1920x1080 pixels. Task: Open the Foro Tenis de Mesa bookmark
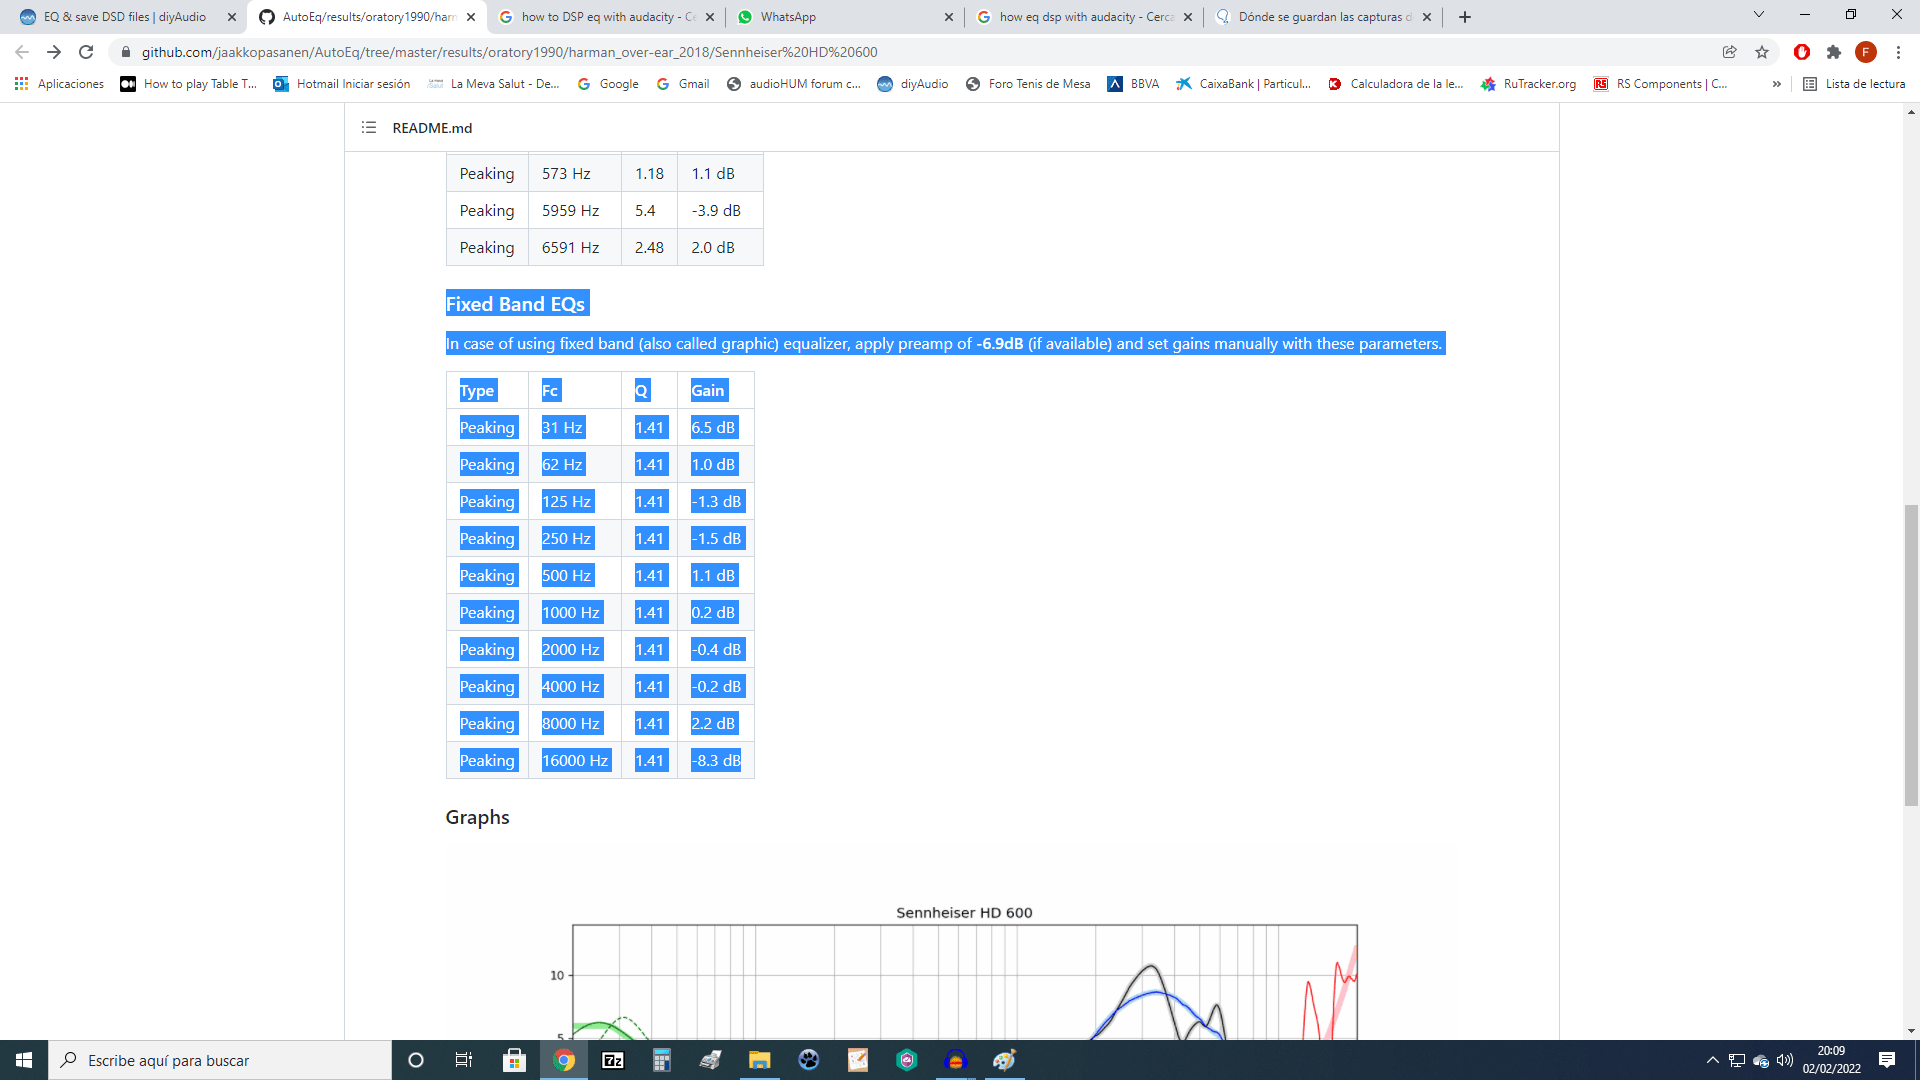tap(1028, 84)
